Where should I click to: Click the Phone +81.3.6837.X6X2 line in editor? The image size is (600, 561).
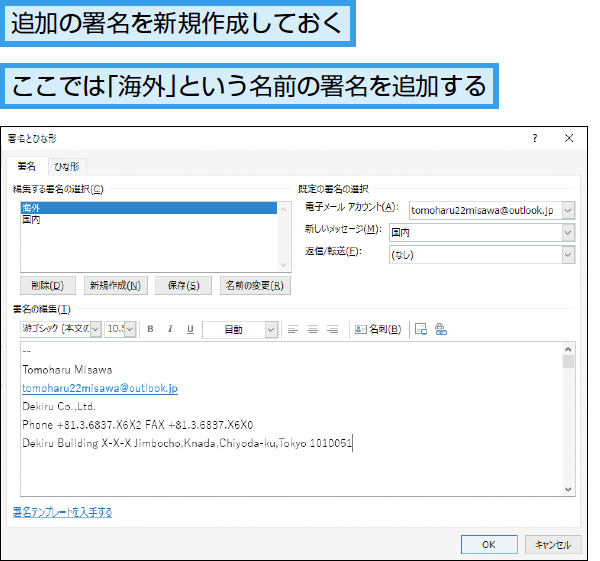[138, 425]
